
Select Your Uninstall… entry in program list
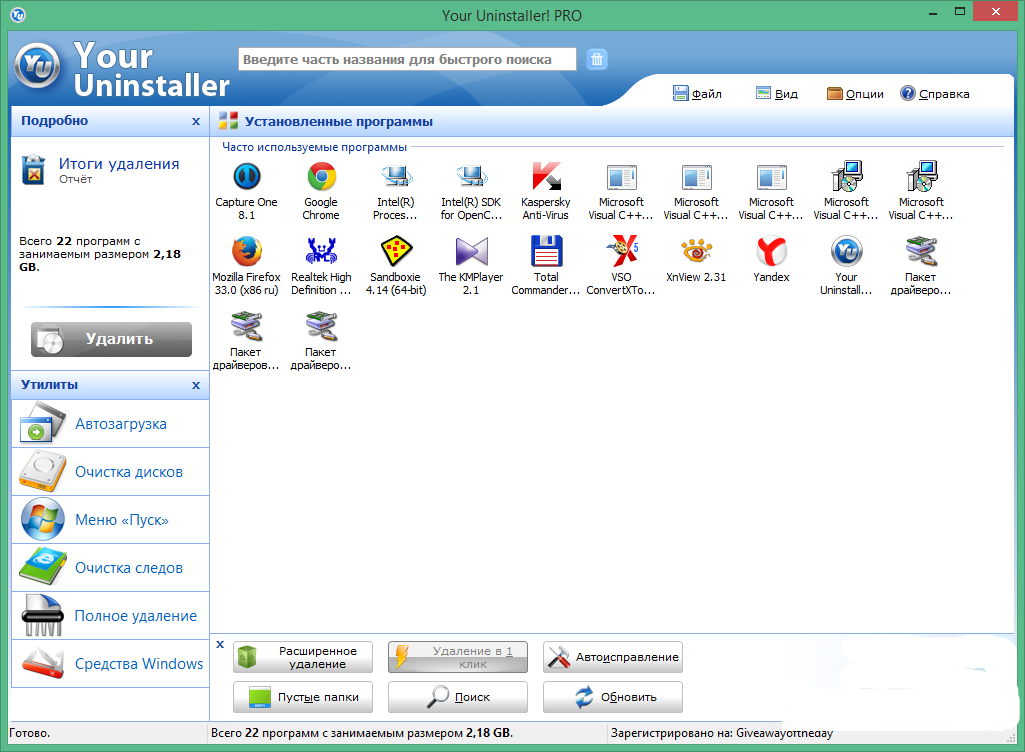tap(847, 251)
